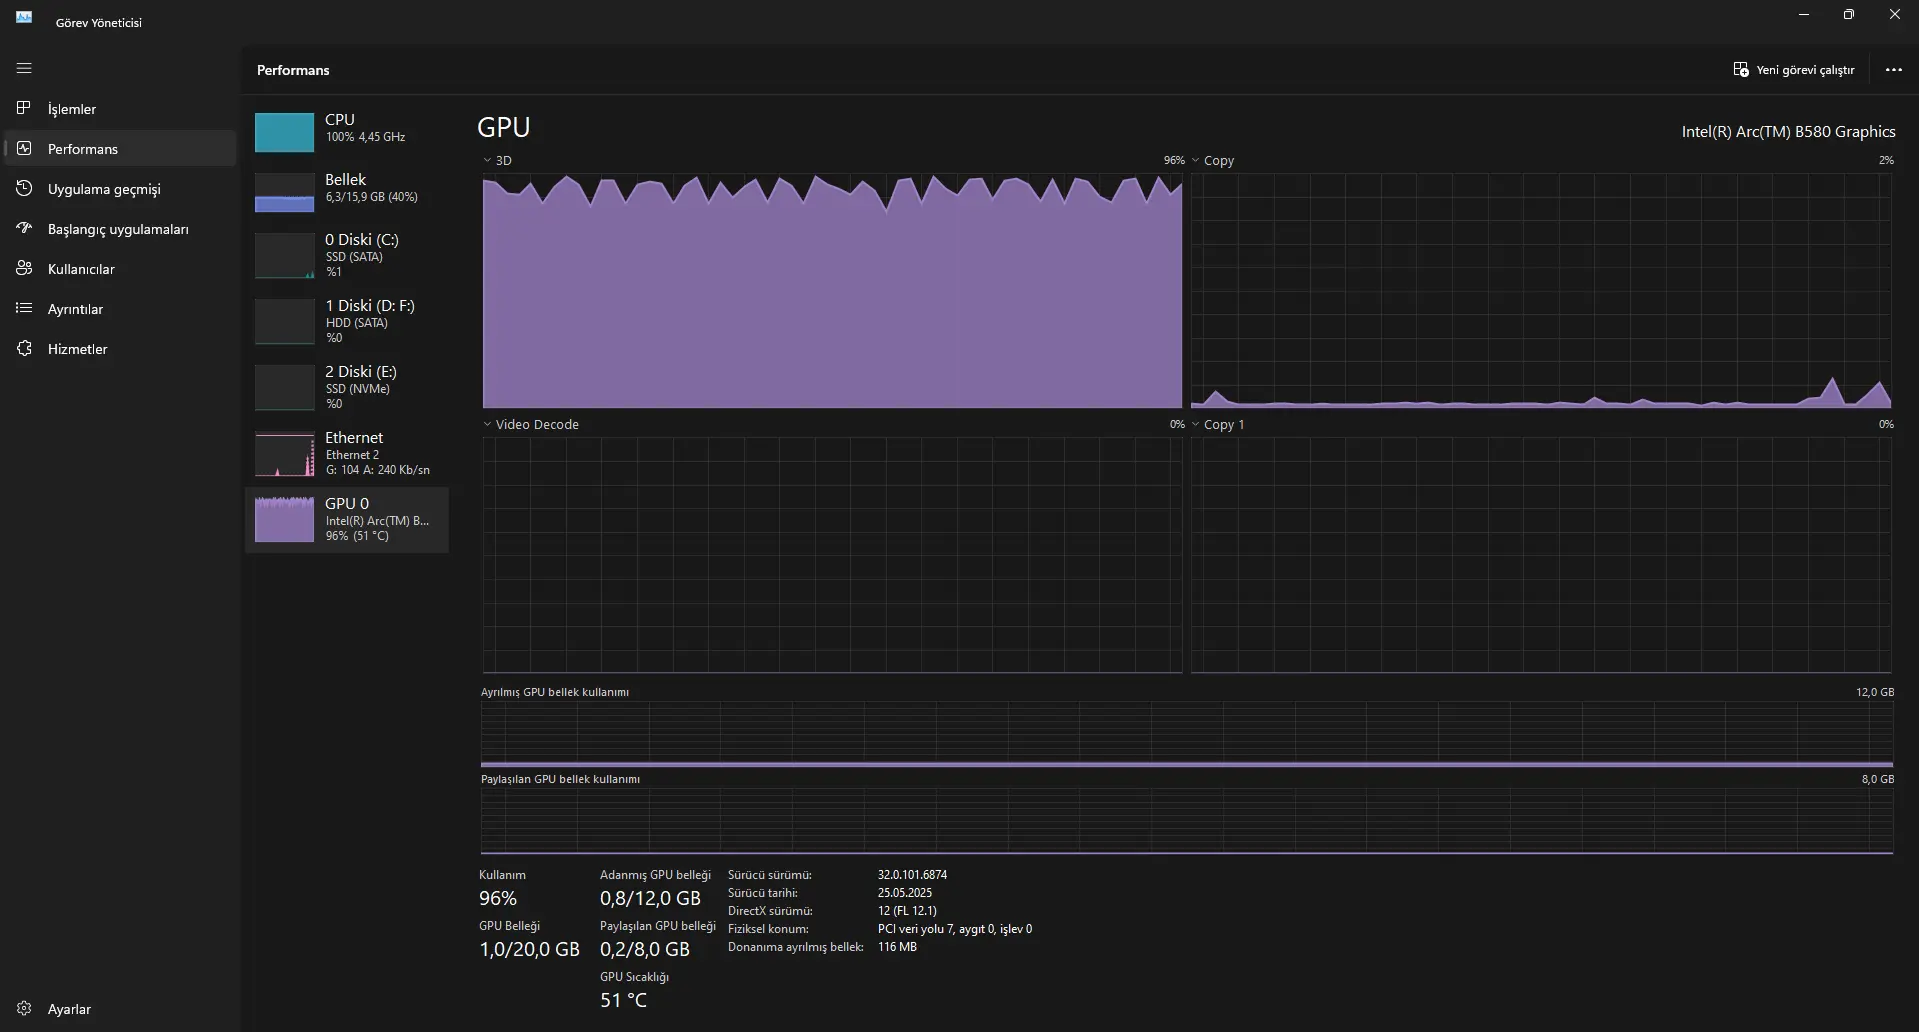This screenshot has height=1032, width=1919.
Task: Click the Ayrıntılar details list icon
Action: [24, 308]
